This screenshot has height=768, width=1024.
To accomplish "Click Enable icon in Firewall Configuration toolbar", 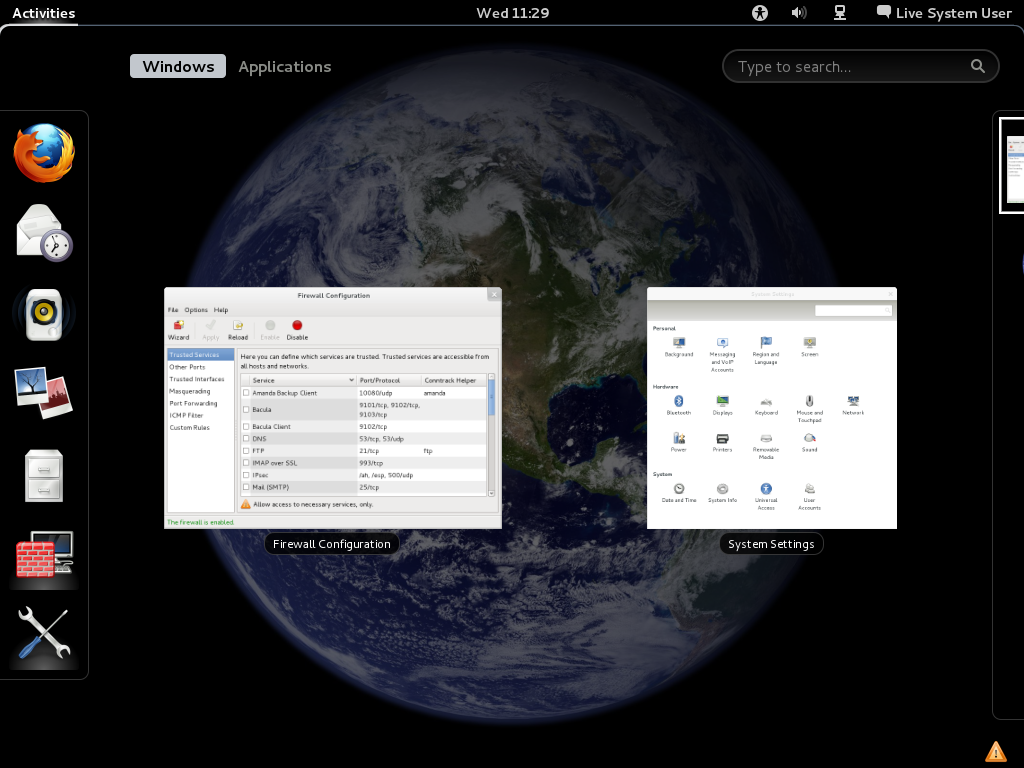I will click(270, 330).
